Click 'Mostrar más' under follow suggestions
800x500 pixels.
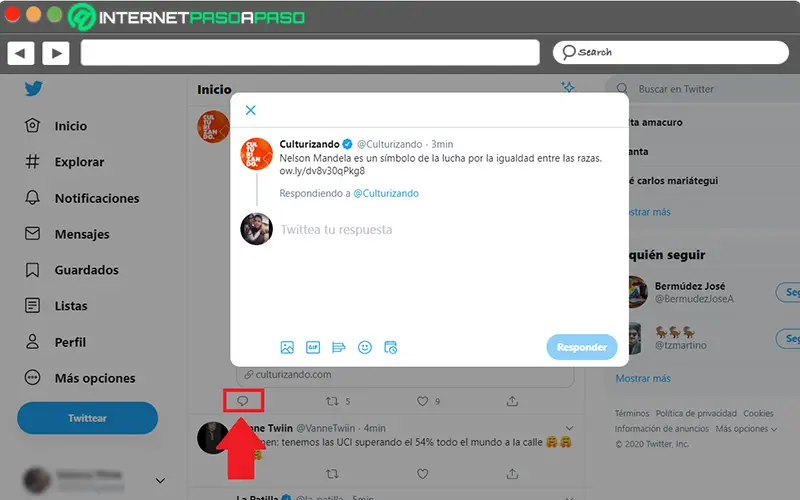pyautogui.click(x=643, y=379)
